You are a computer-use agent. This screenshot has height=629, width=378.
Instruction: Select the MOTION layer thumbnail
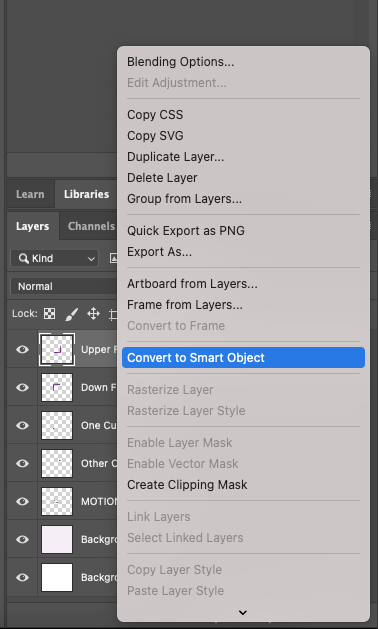click(x=57, y=501)
